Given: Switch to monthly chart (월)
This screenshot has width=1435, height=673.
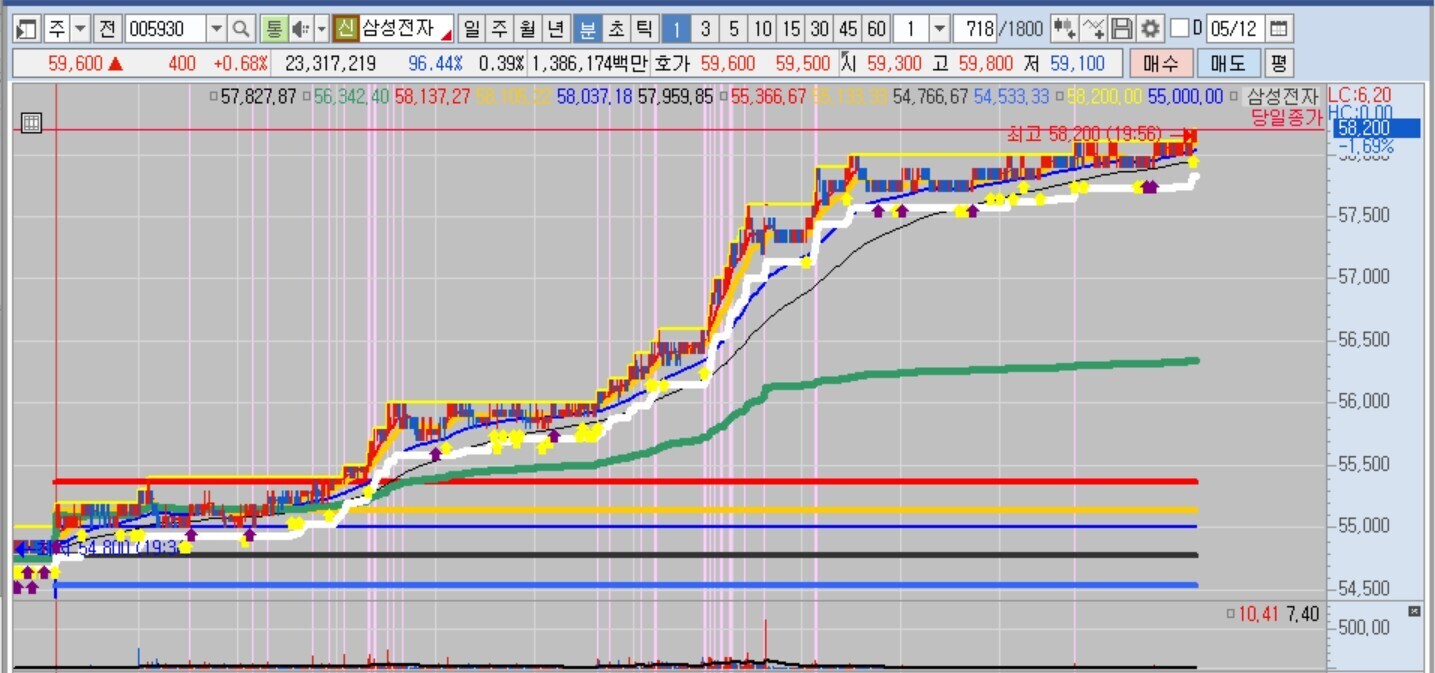Looking at the screenshot, I should pyautogui.click(x=528, y=28).
